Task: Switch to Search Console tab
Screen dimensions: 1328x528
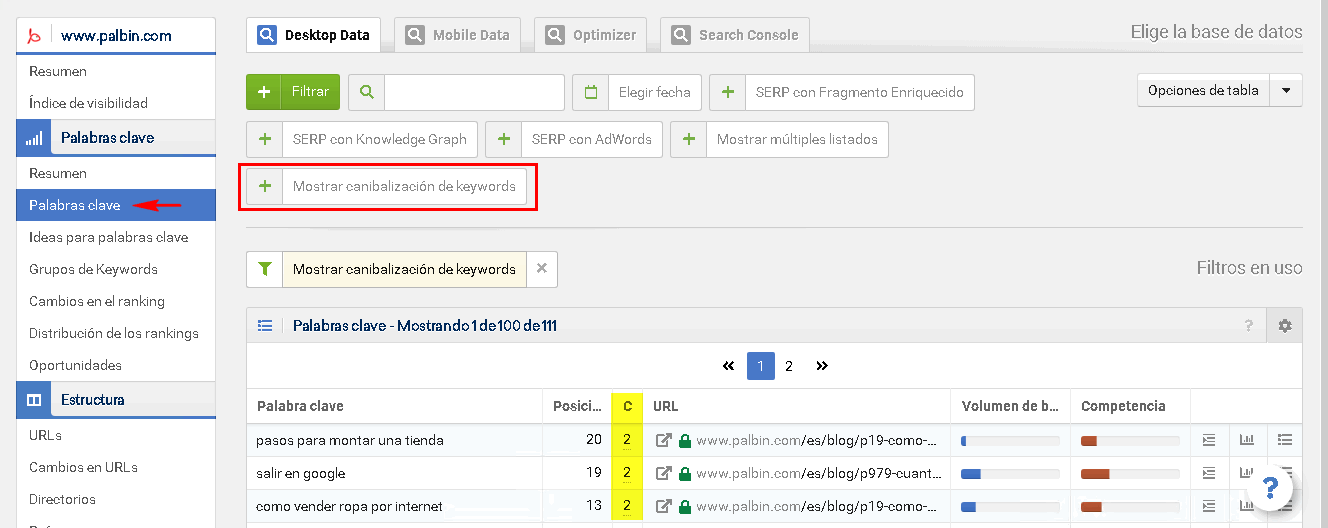Action: point(735,35)
